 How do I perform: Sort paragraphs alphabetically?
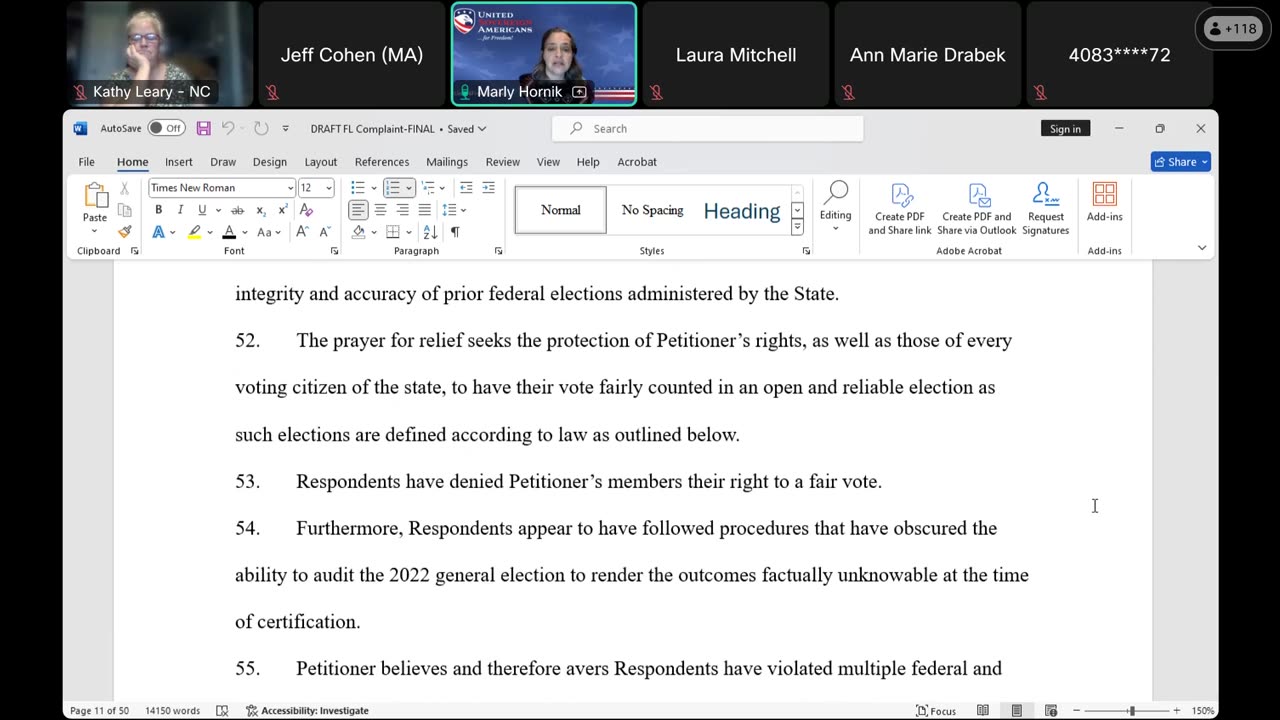click(x=430, y=232)
